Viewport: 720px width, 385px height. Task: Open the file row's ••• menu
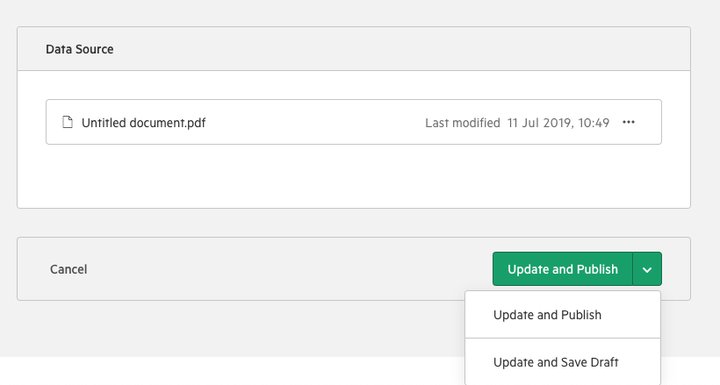click(x=629, y=122)
